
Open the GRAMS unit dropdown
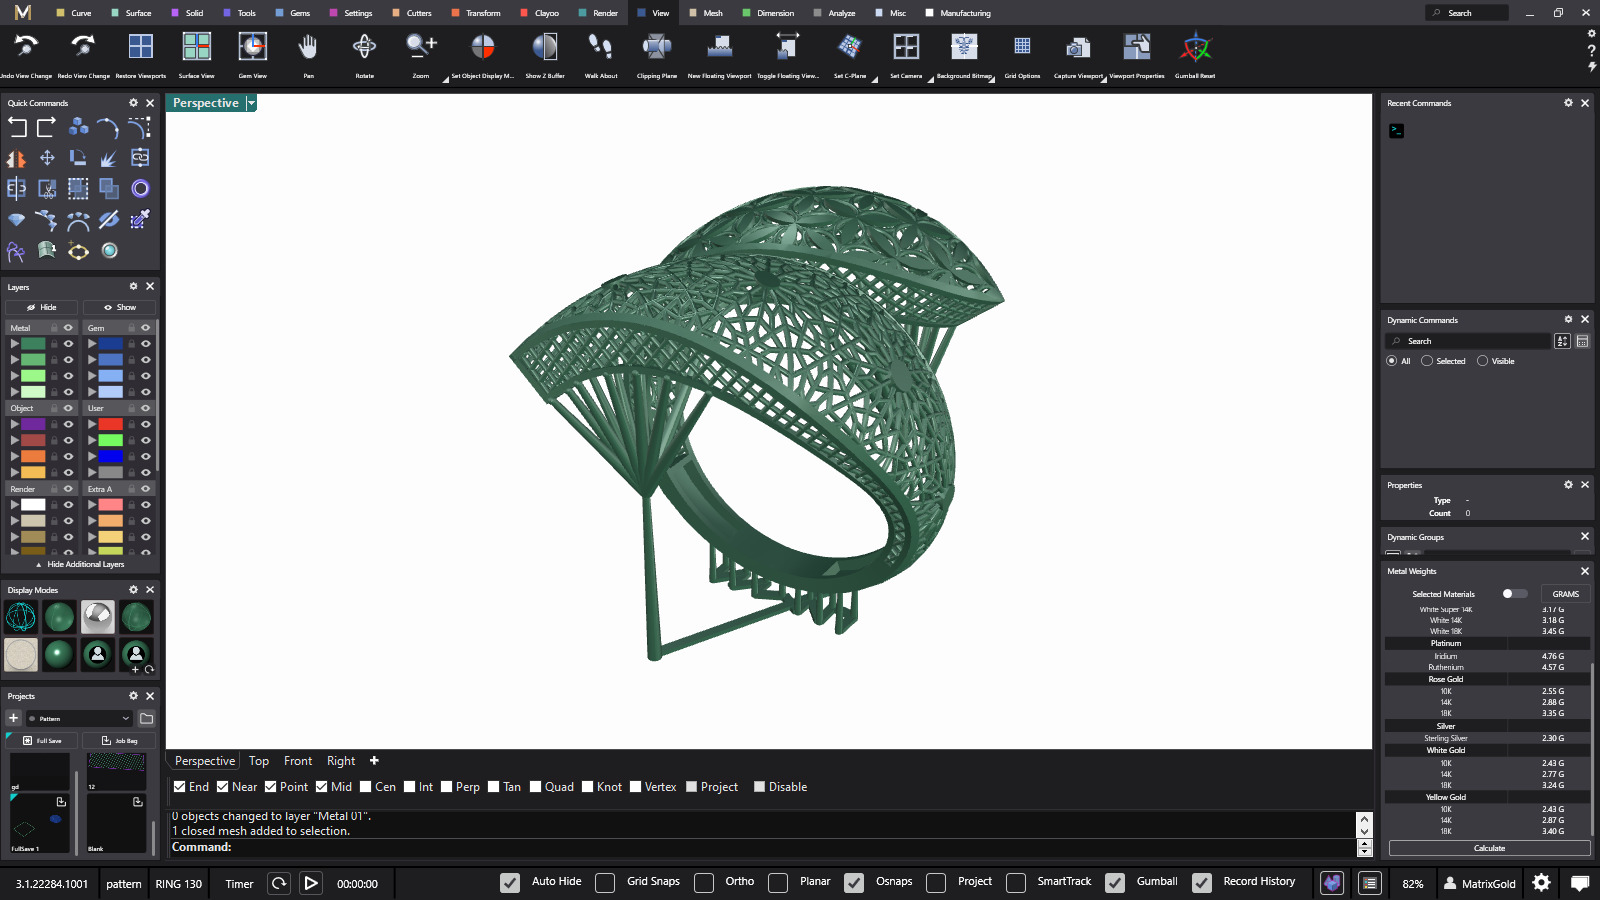[1565, 594]
